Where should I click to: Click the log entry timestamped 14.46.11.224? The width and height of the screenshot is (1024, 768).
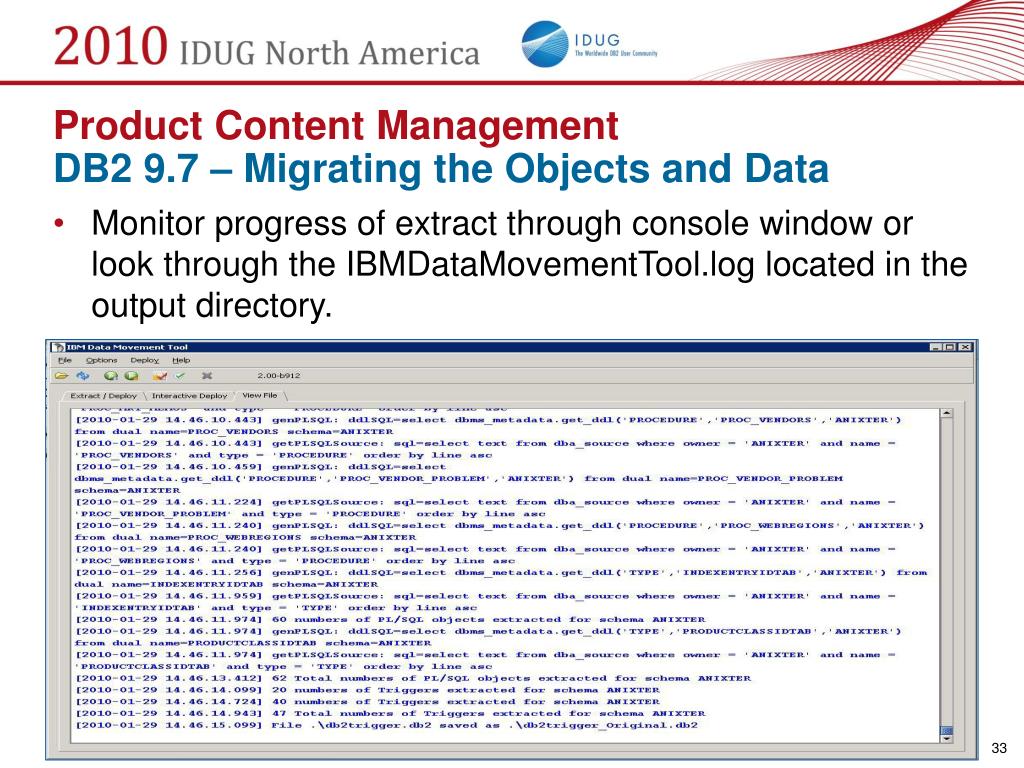[x=485, y=508]
